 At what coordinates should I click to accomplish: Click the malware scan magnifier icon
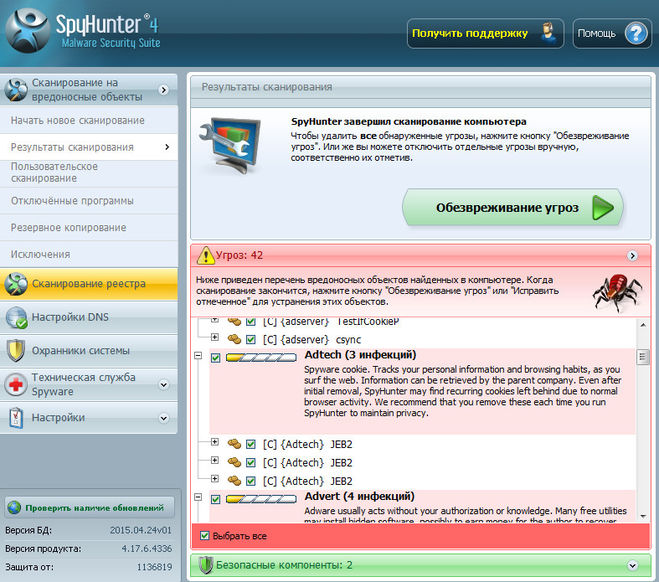(x=16, y=89)
